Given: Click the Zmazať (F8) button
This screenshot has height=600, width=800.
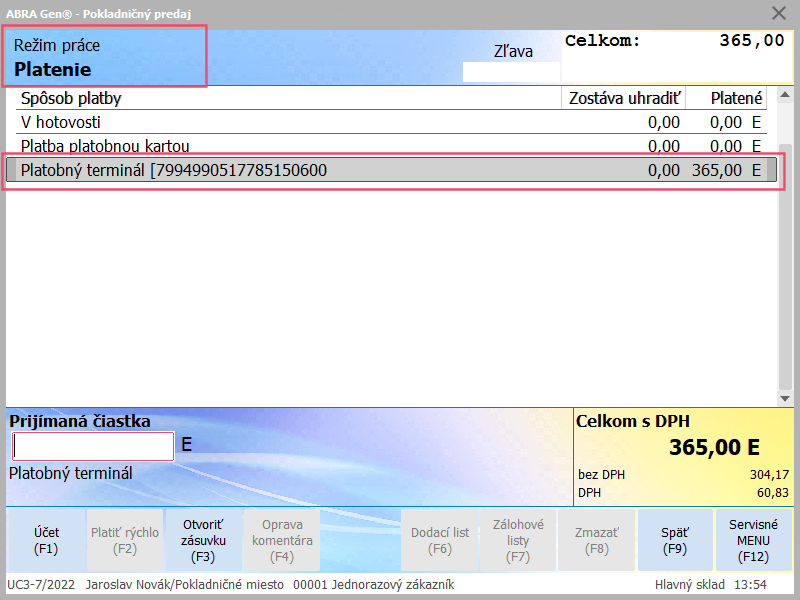Looking at the screenshot, I should (x=596, y=540).
